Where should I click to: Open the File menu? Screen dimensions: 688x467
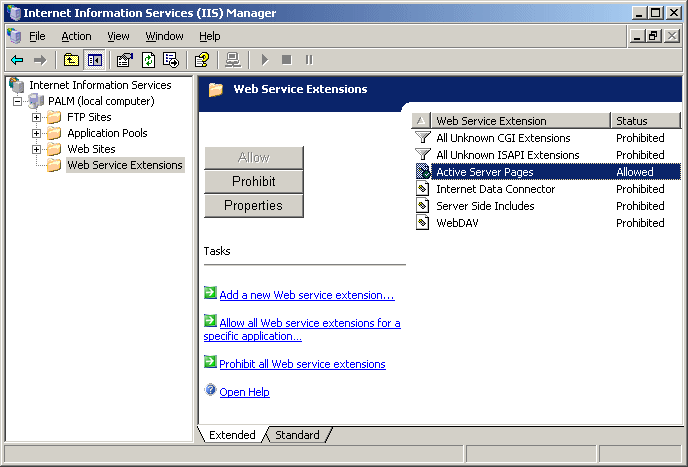coord(37,36)
